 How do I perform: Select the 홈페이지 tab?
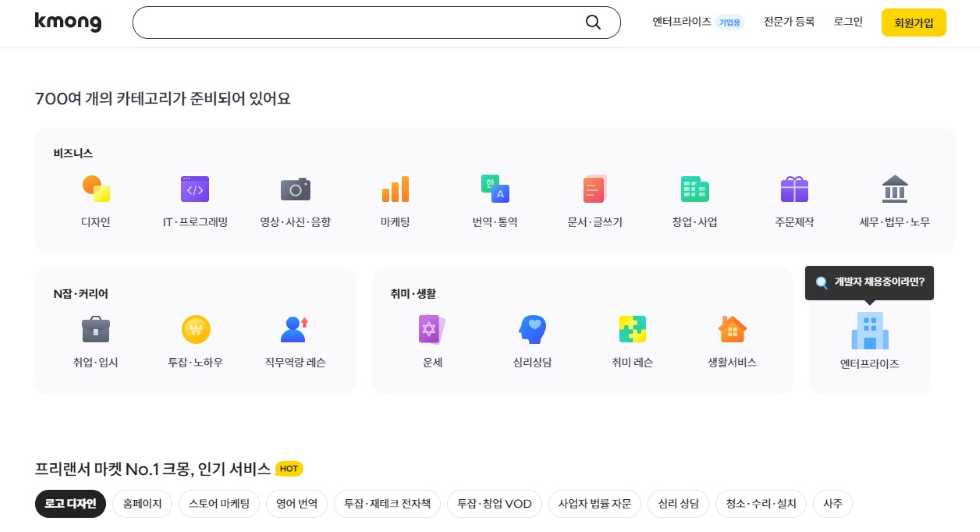142,504
